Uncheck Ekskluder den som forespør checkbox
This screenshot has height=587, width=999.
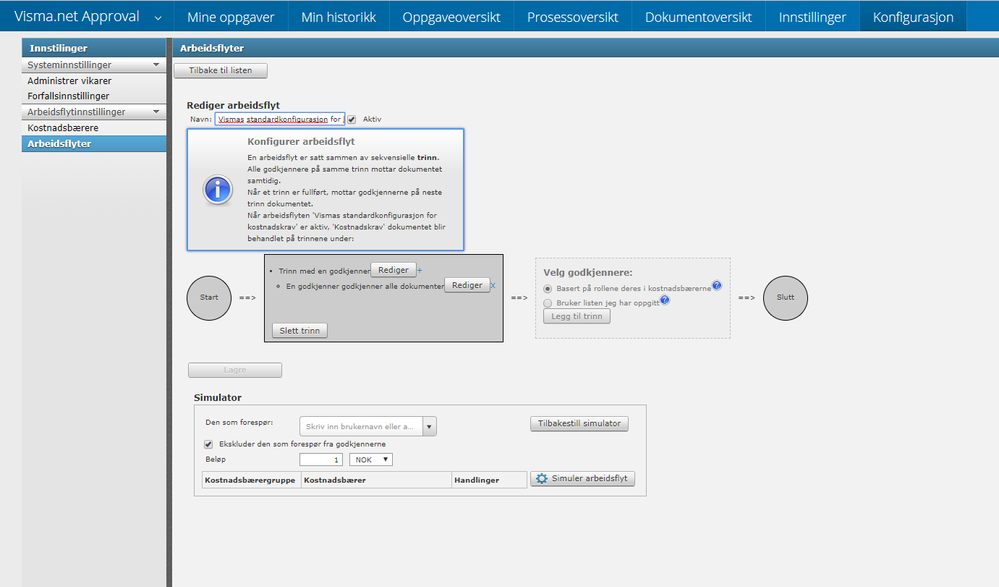pos(208,444)
